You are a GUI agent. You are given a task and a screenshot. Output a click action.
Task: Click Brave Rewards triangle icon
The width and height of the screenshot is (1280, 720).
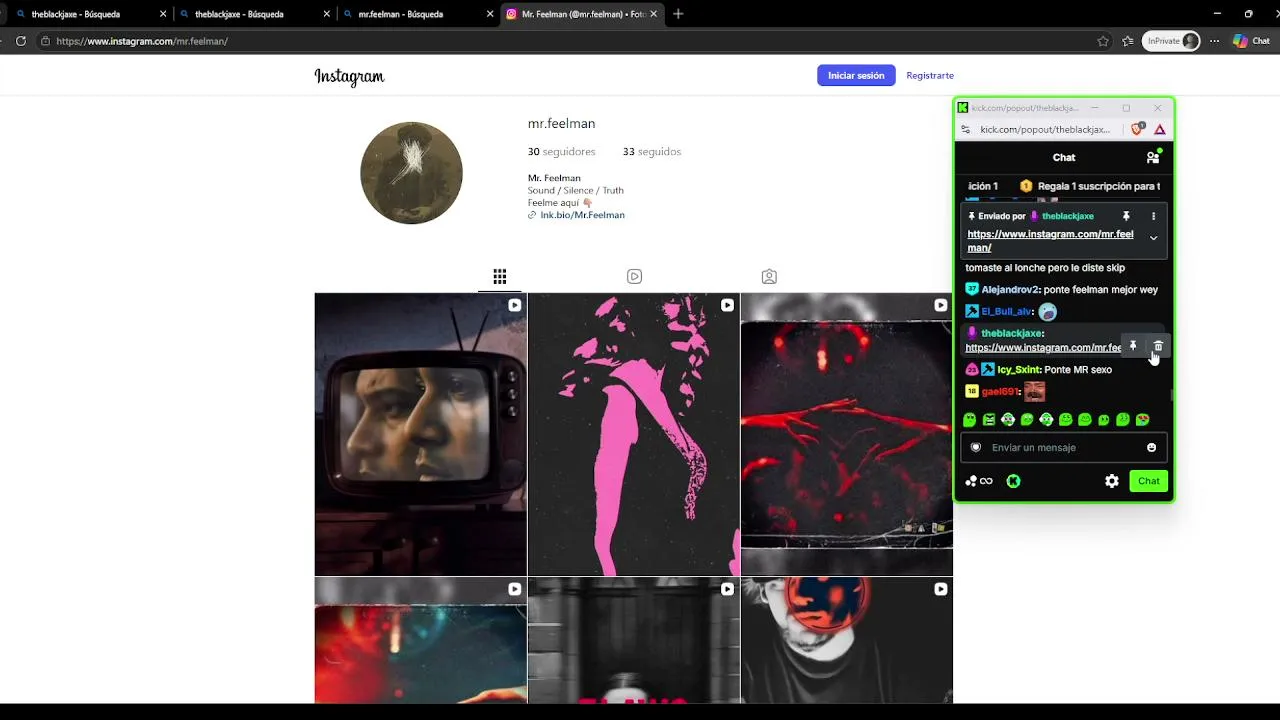(1160, 129)
